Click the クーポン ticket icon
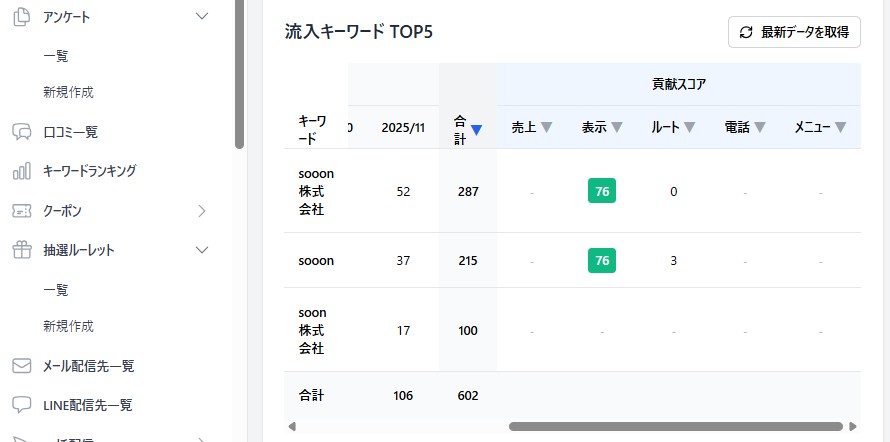Image resolution: width=890 pixels, height=442 pixels. 20,211
